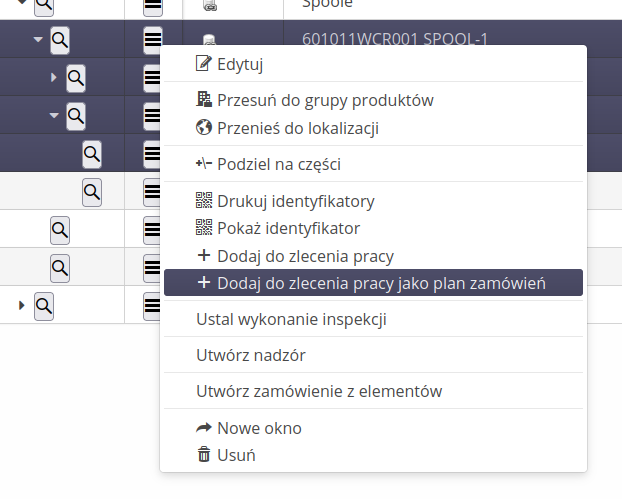Click the pencil icon beside Edytuj
Screen dimensions: 622x499
pyautogui.click(x=204, y=64)
